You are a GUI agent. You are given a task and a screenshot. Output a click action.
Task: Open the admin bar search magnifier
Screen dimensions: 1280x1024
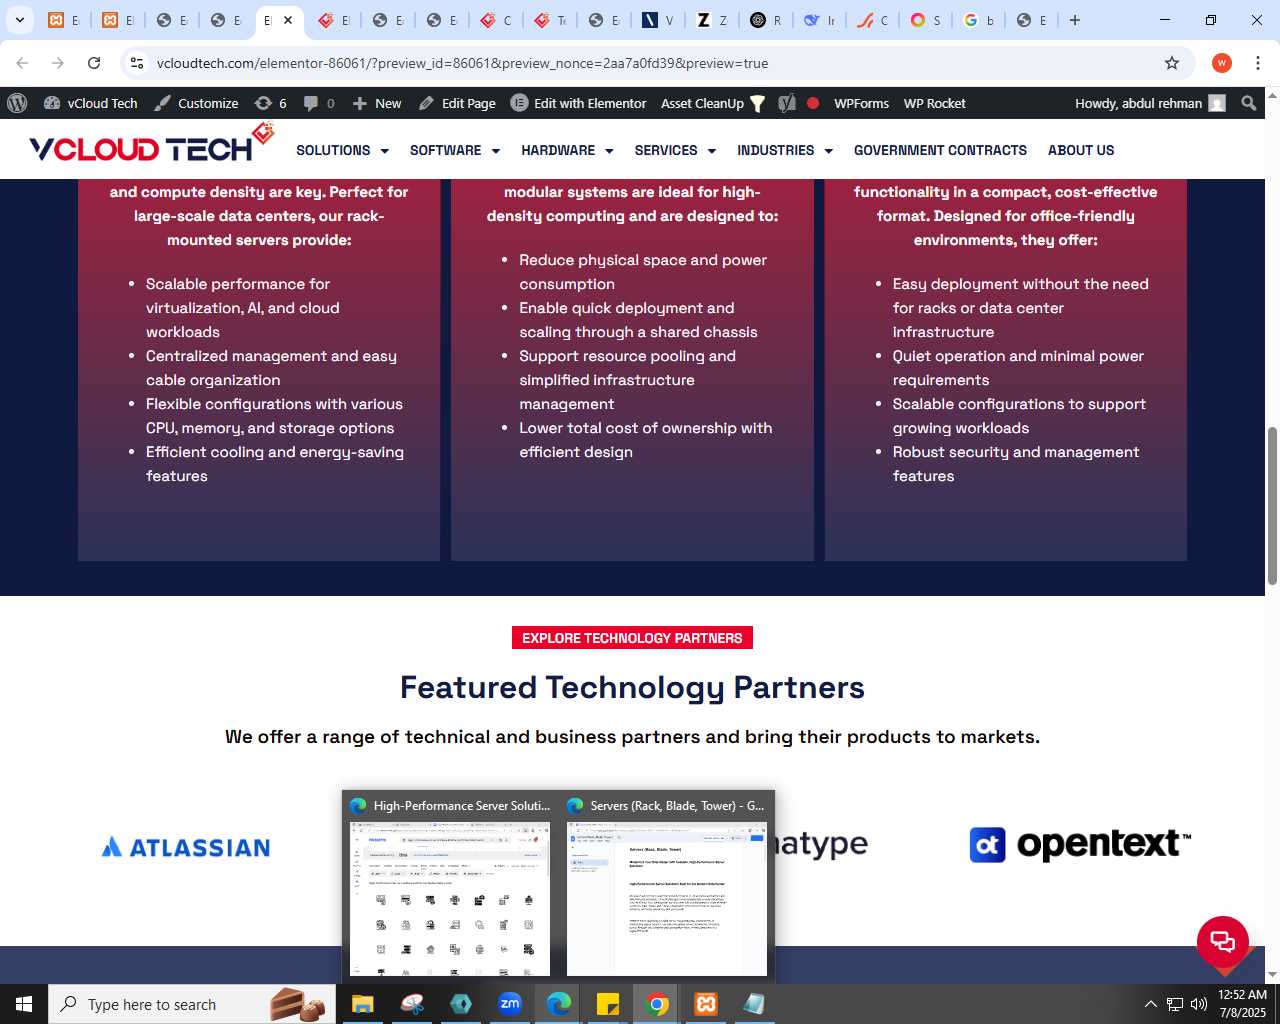[x=1248, y=103]
